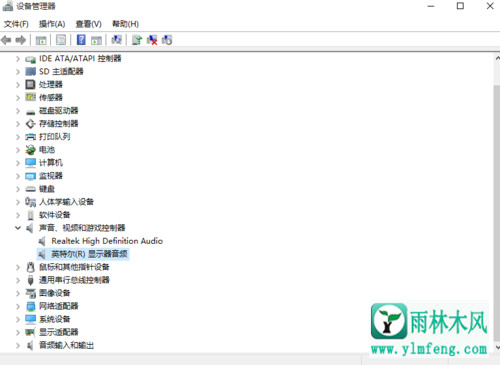Click the Back arrow toolbar icon

6,40
